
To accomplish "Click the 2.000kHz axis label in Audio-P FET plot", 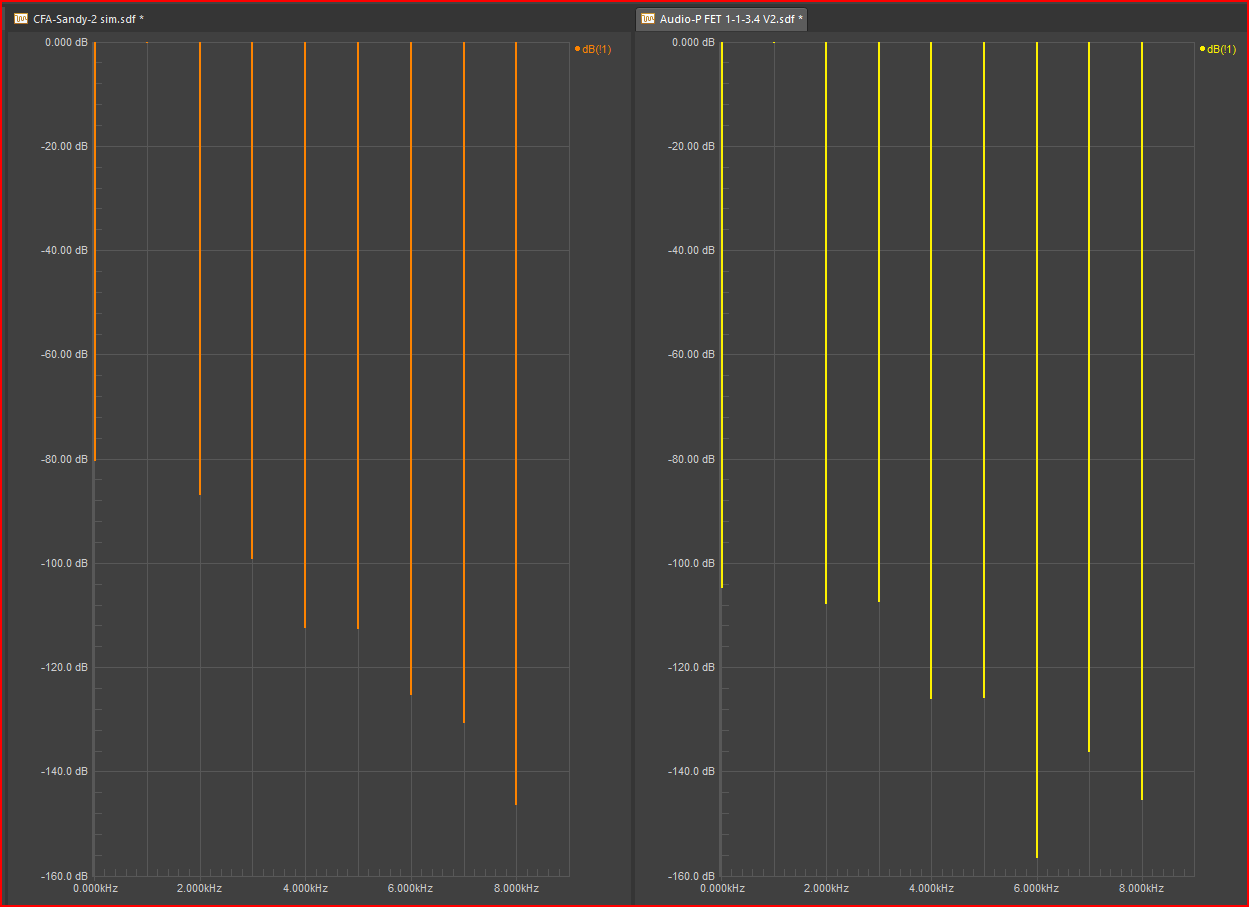I will [826, 888].
